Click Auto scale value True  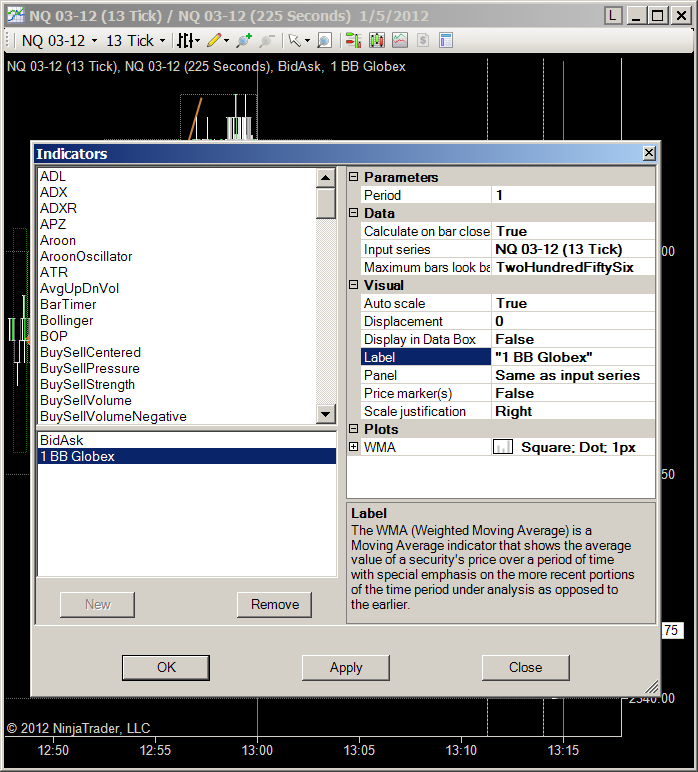(x=573, y=303)
